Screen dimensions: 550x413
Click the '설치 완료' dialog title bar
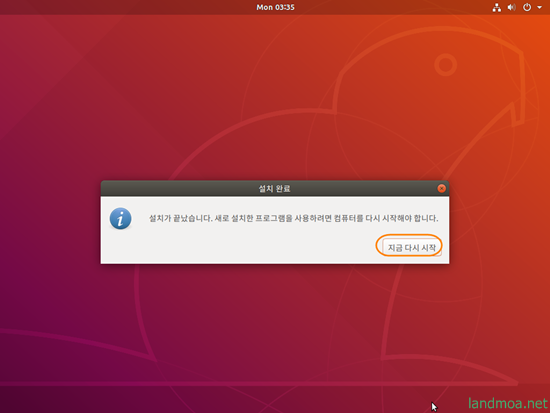point(275,188)
